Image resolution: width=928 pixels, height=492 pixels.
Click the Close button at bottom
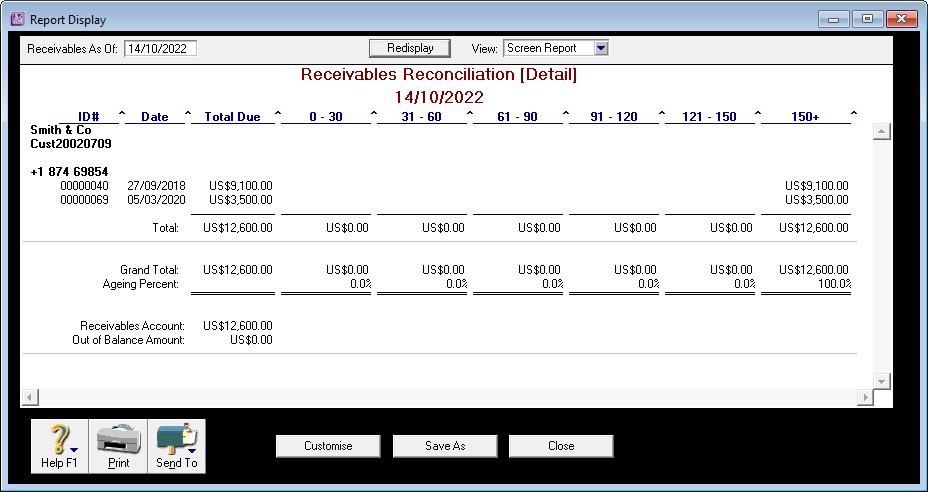coord(561,446)
